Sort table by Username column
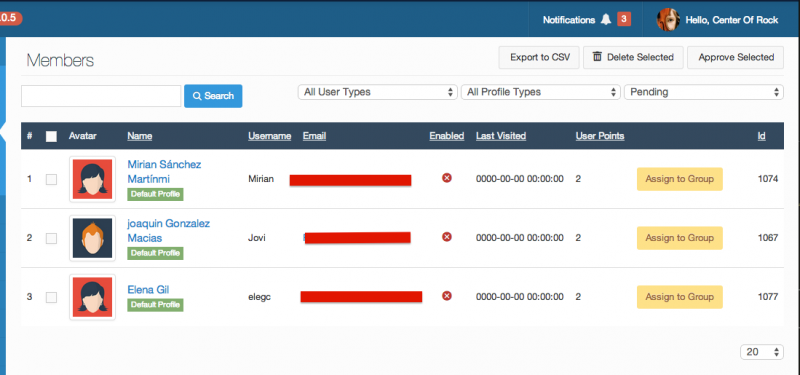Viewport: 800px width, 375px height. [269, 136]
